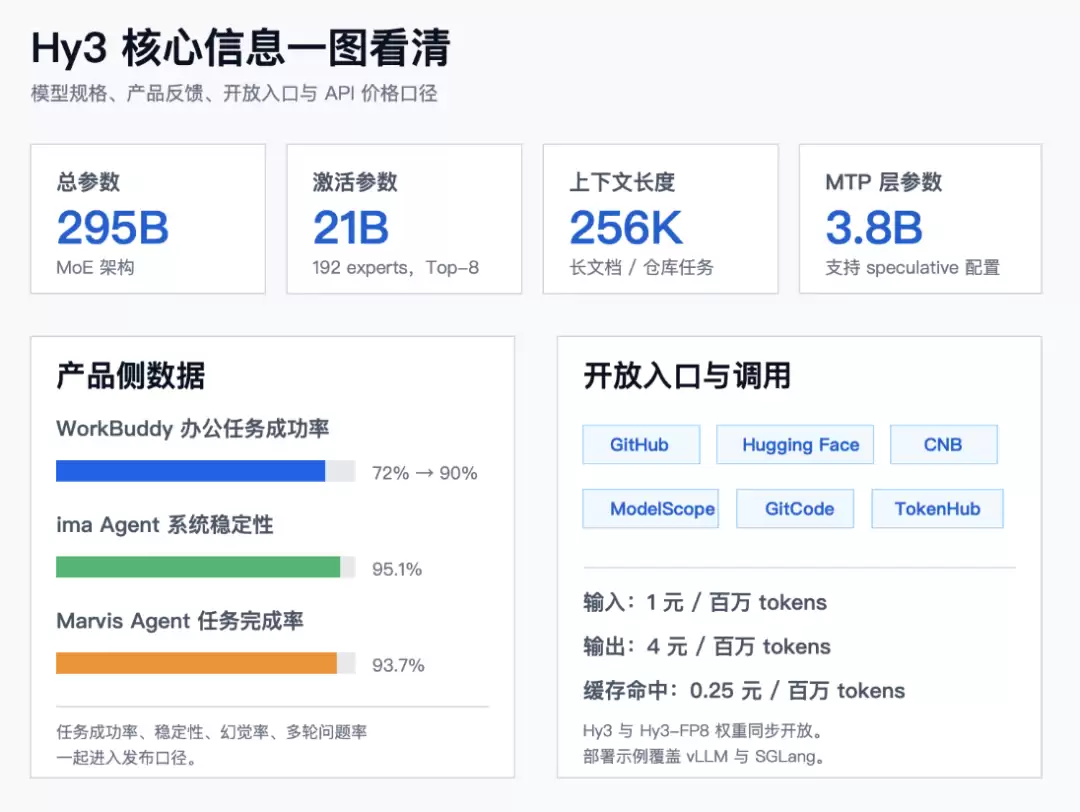Click the card label 'MTP 层参数'
Image resolution: width=1080 pixels, height=812 pixels.
click(x=884, y=182)
